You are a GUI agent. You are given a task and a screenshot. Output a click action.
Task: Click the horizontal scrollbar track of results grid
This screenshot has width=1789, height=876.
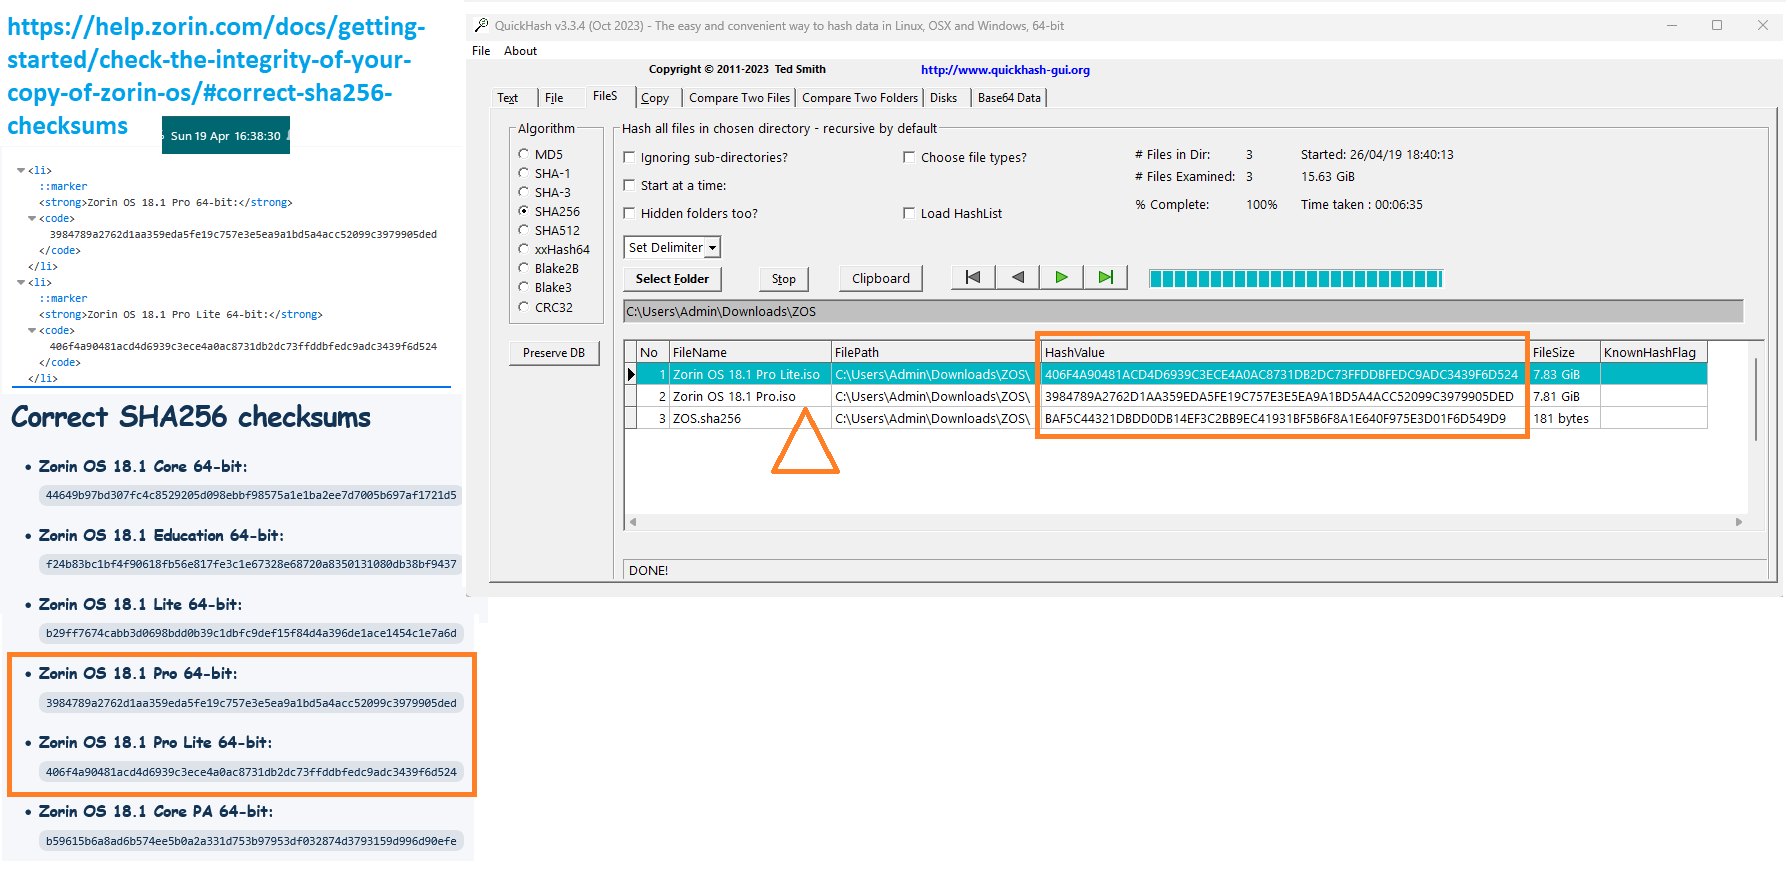coord(1186,522)
